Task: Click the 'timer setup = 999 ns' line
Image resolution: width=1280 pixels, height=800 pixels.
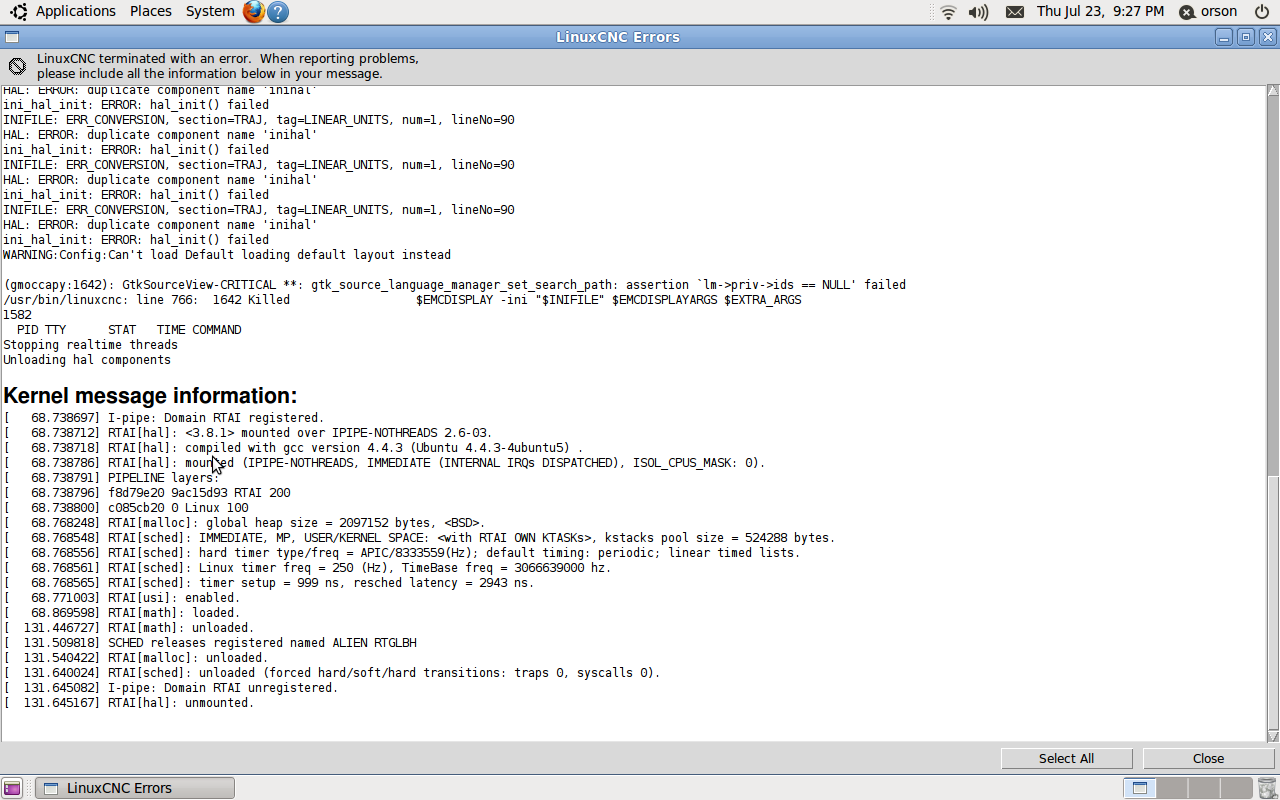Action: (269, 583)
